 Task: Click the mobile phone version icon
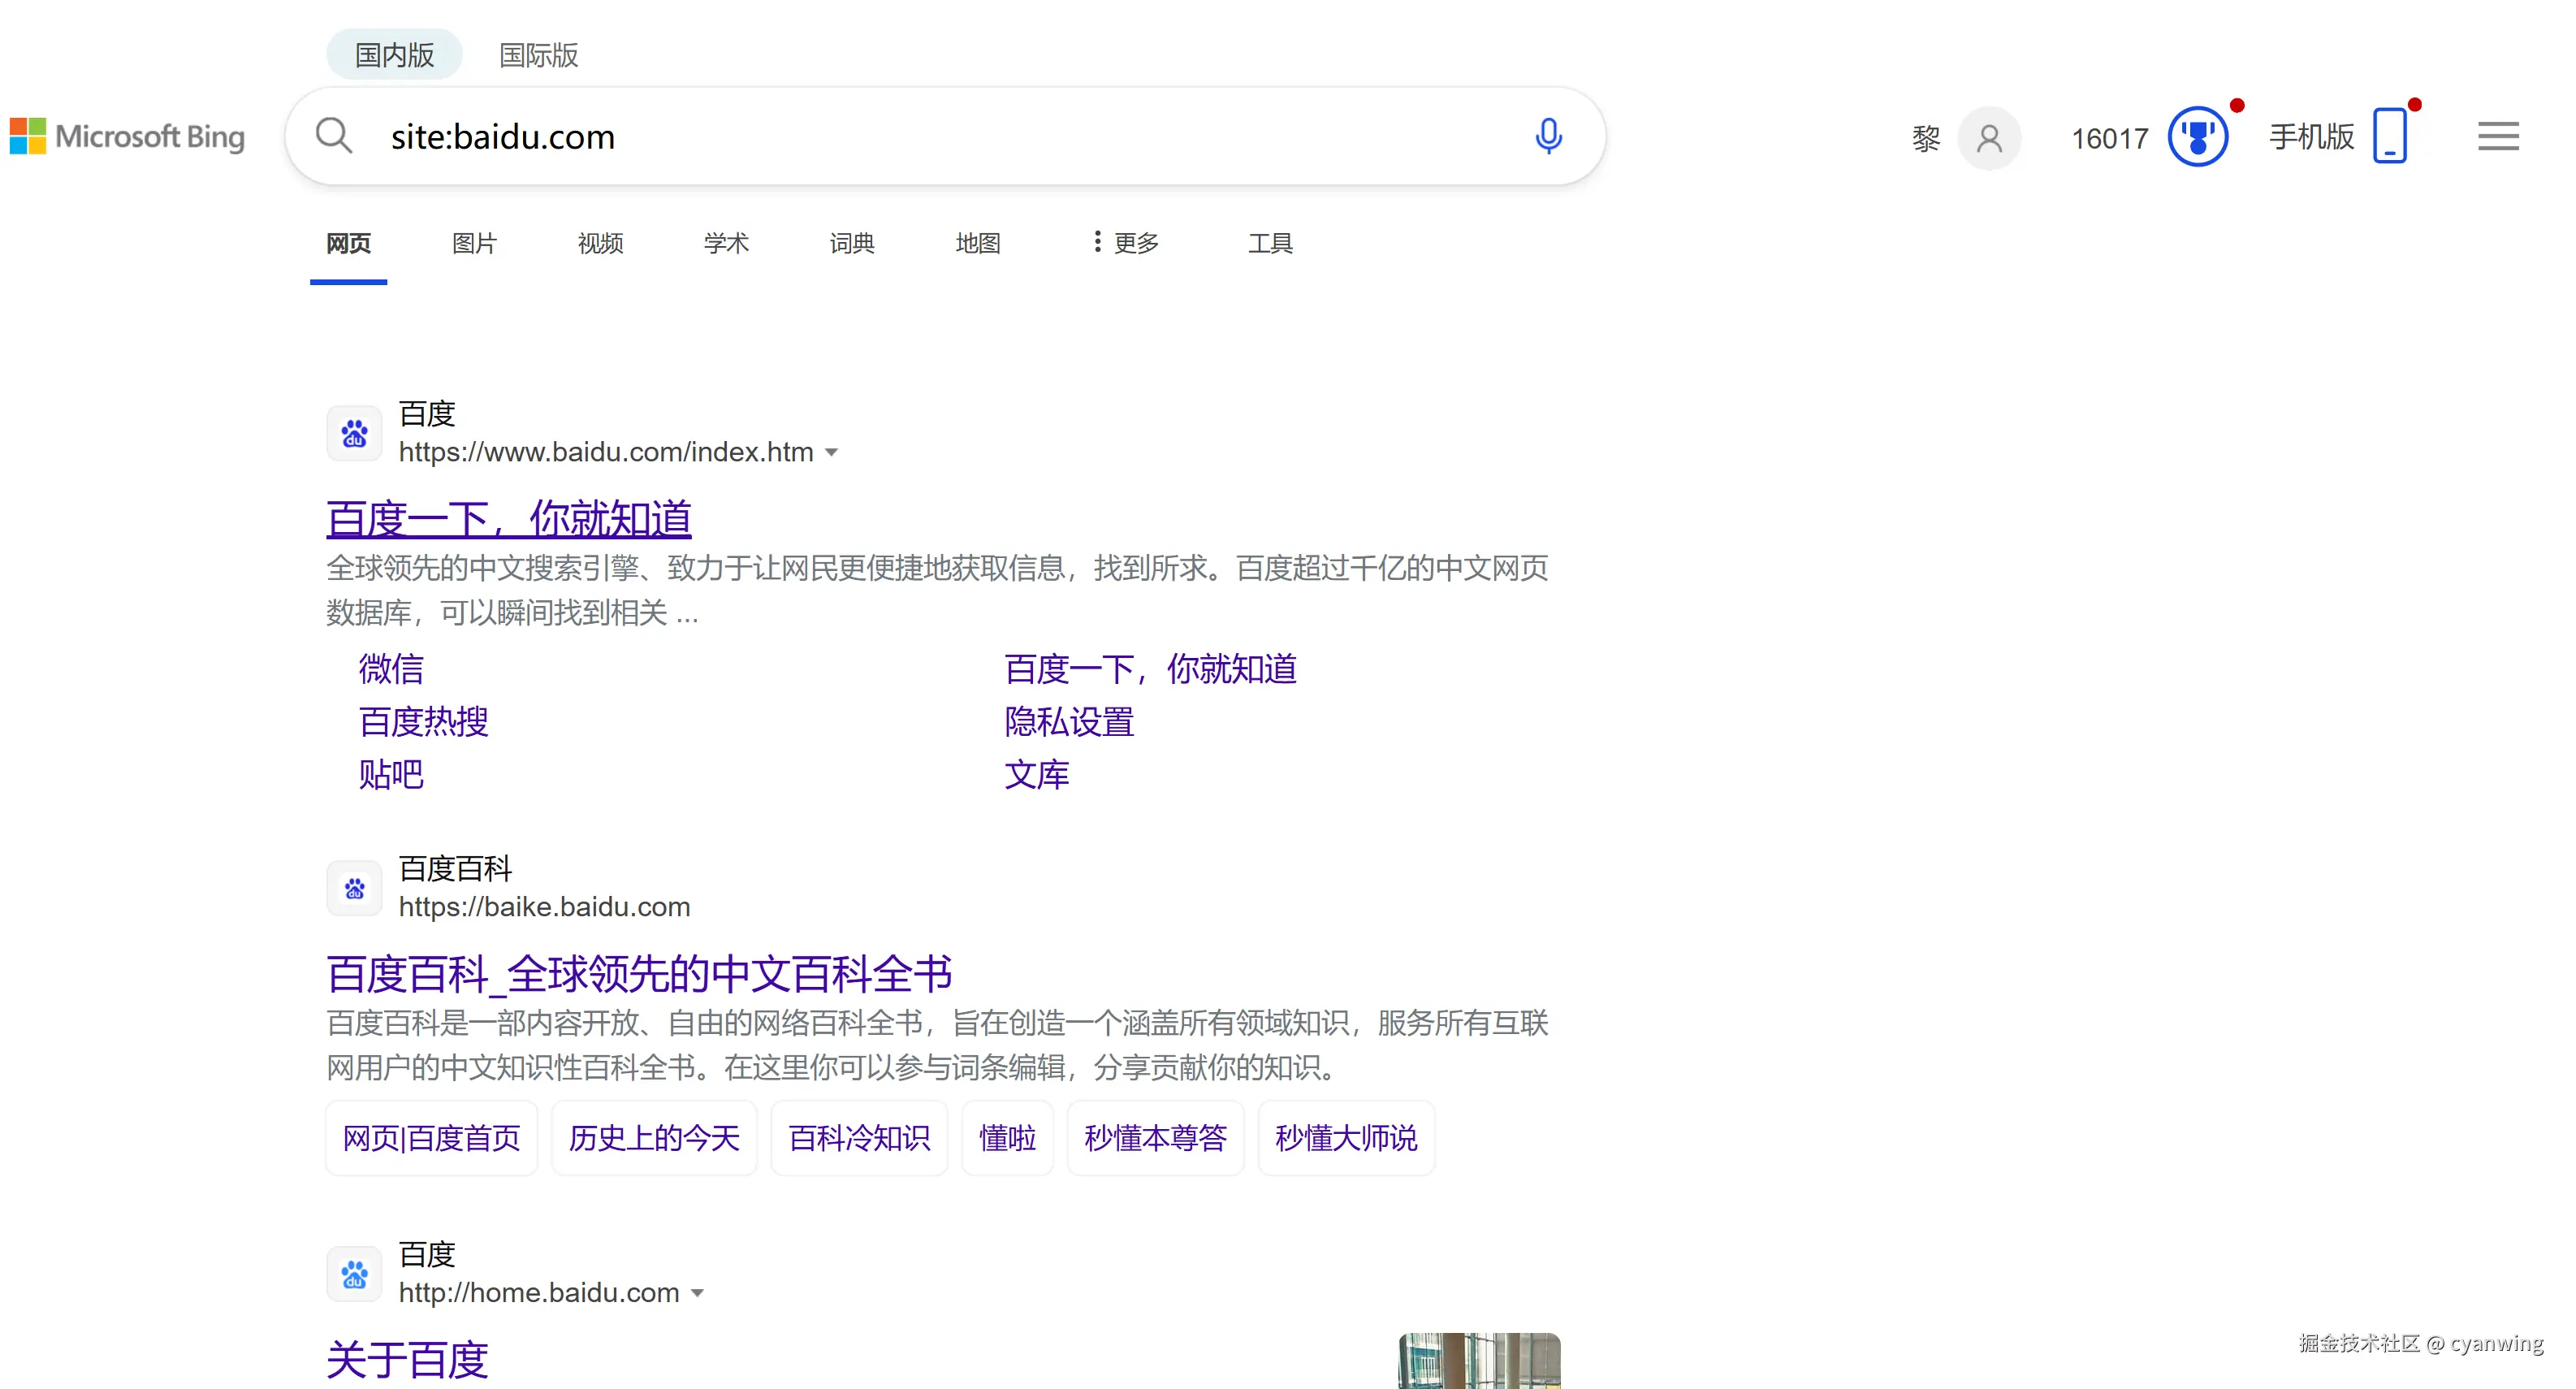coord(2390,136)
